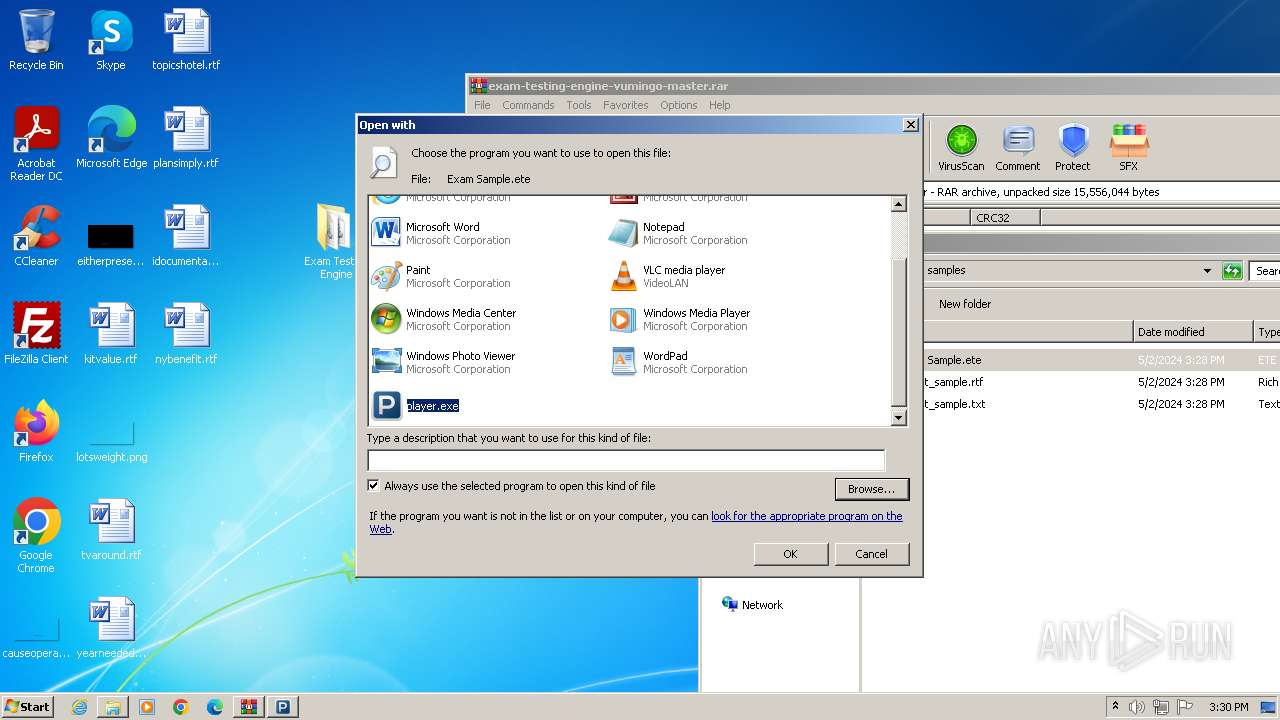1280x720 pixels.
Task: Click Windows Explorer taskbar icon
Action: 113,707
